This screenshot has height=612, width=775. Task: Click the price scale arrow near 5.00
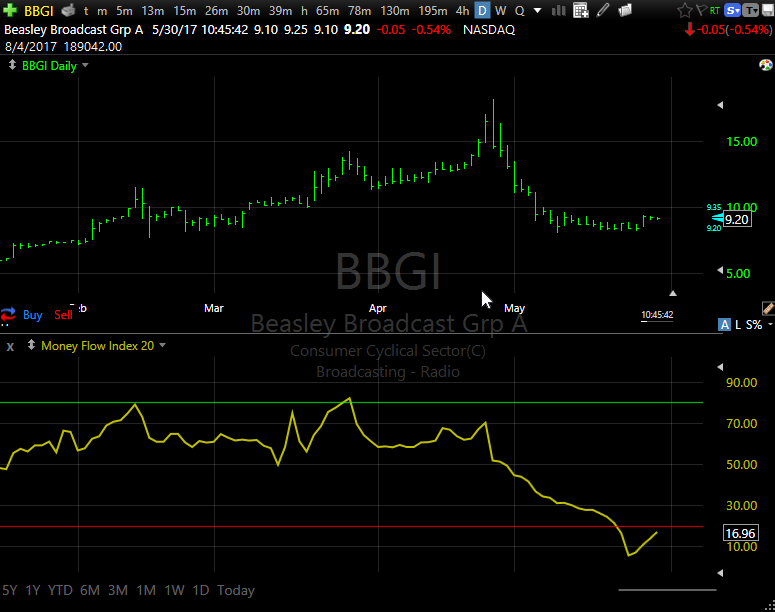[720, 270]
